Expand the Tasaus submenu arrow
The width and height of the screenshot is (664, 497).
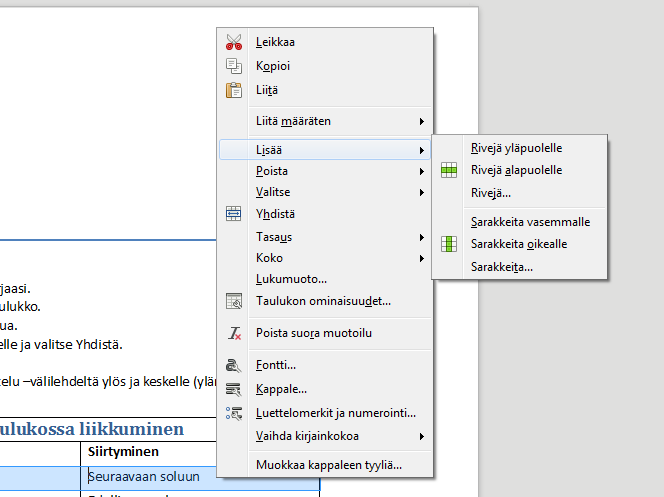point(421,237)
